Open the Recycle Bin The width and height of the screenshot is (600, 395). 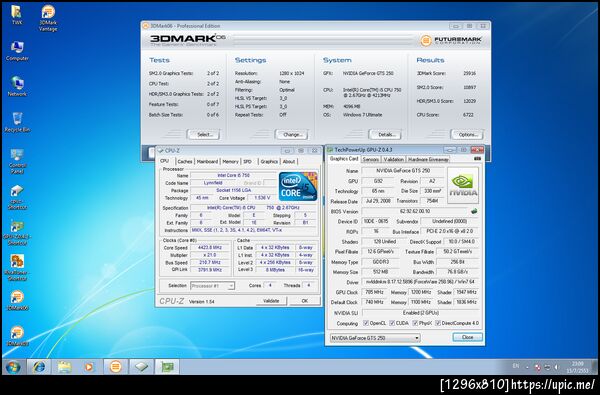17,122
